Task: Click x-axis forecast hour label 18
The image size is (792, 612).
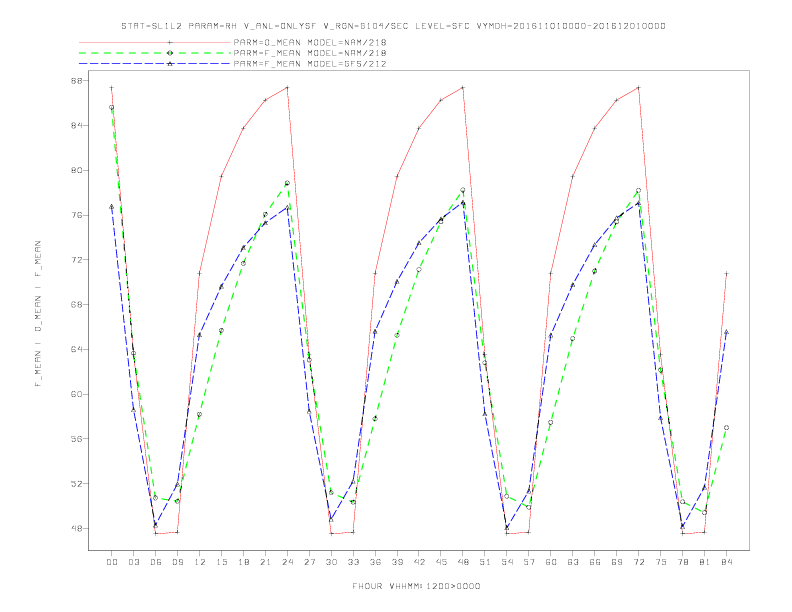Action: (x=243, y=562)
